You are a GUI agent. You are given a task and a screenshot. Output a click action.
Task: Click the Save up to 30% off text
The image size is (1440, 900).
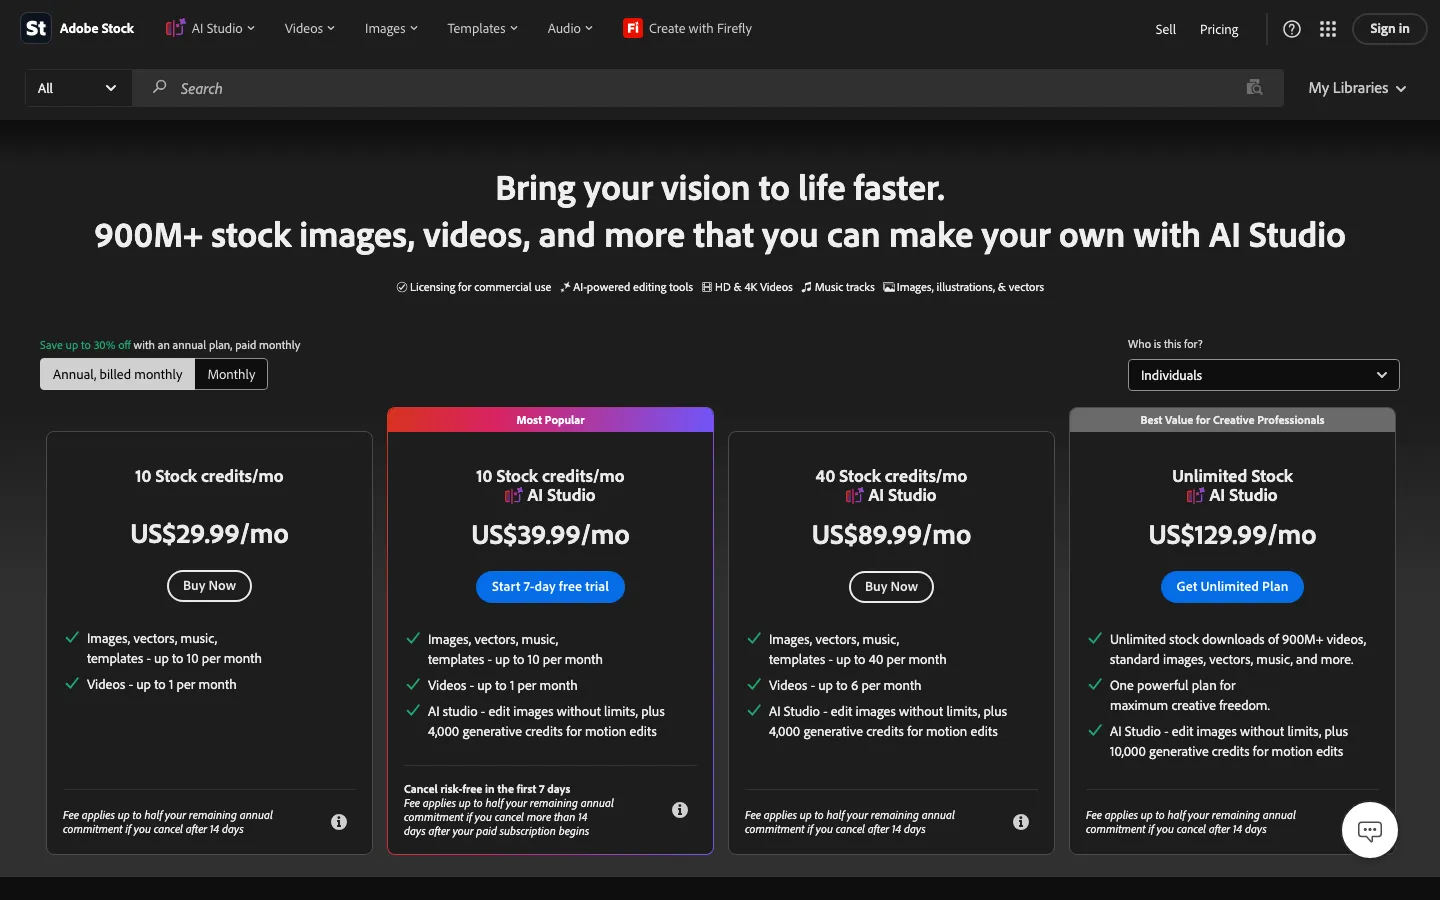[x=85, y=345]
